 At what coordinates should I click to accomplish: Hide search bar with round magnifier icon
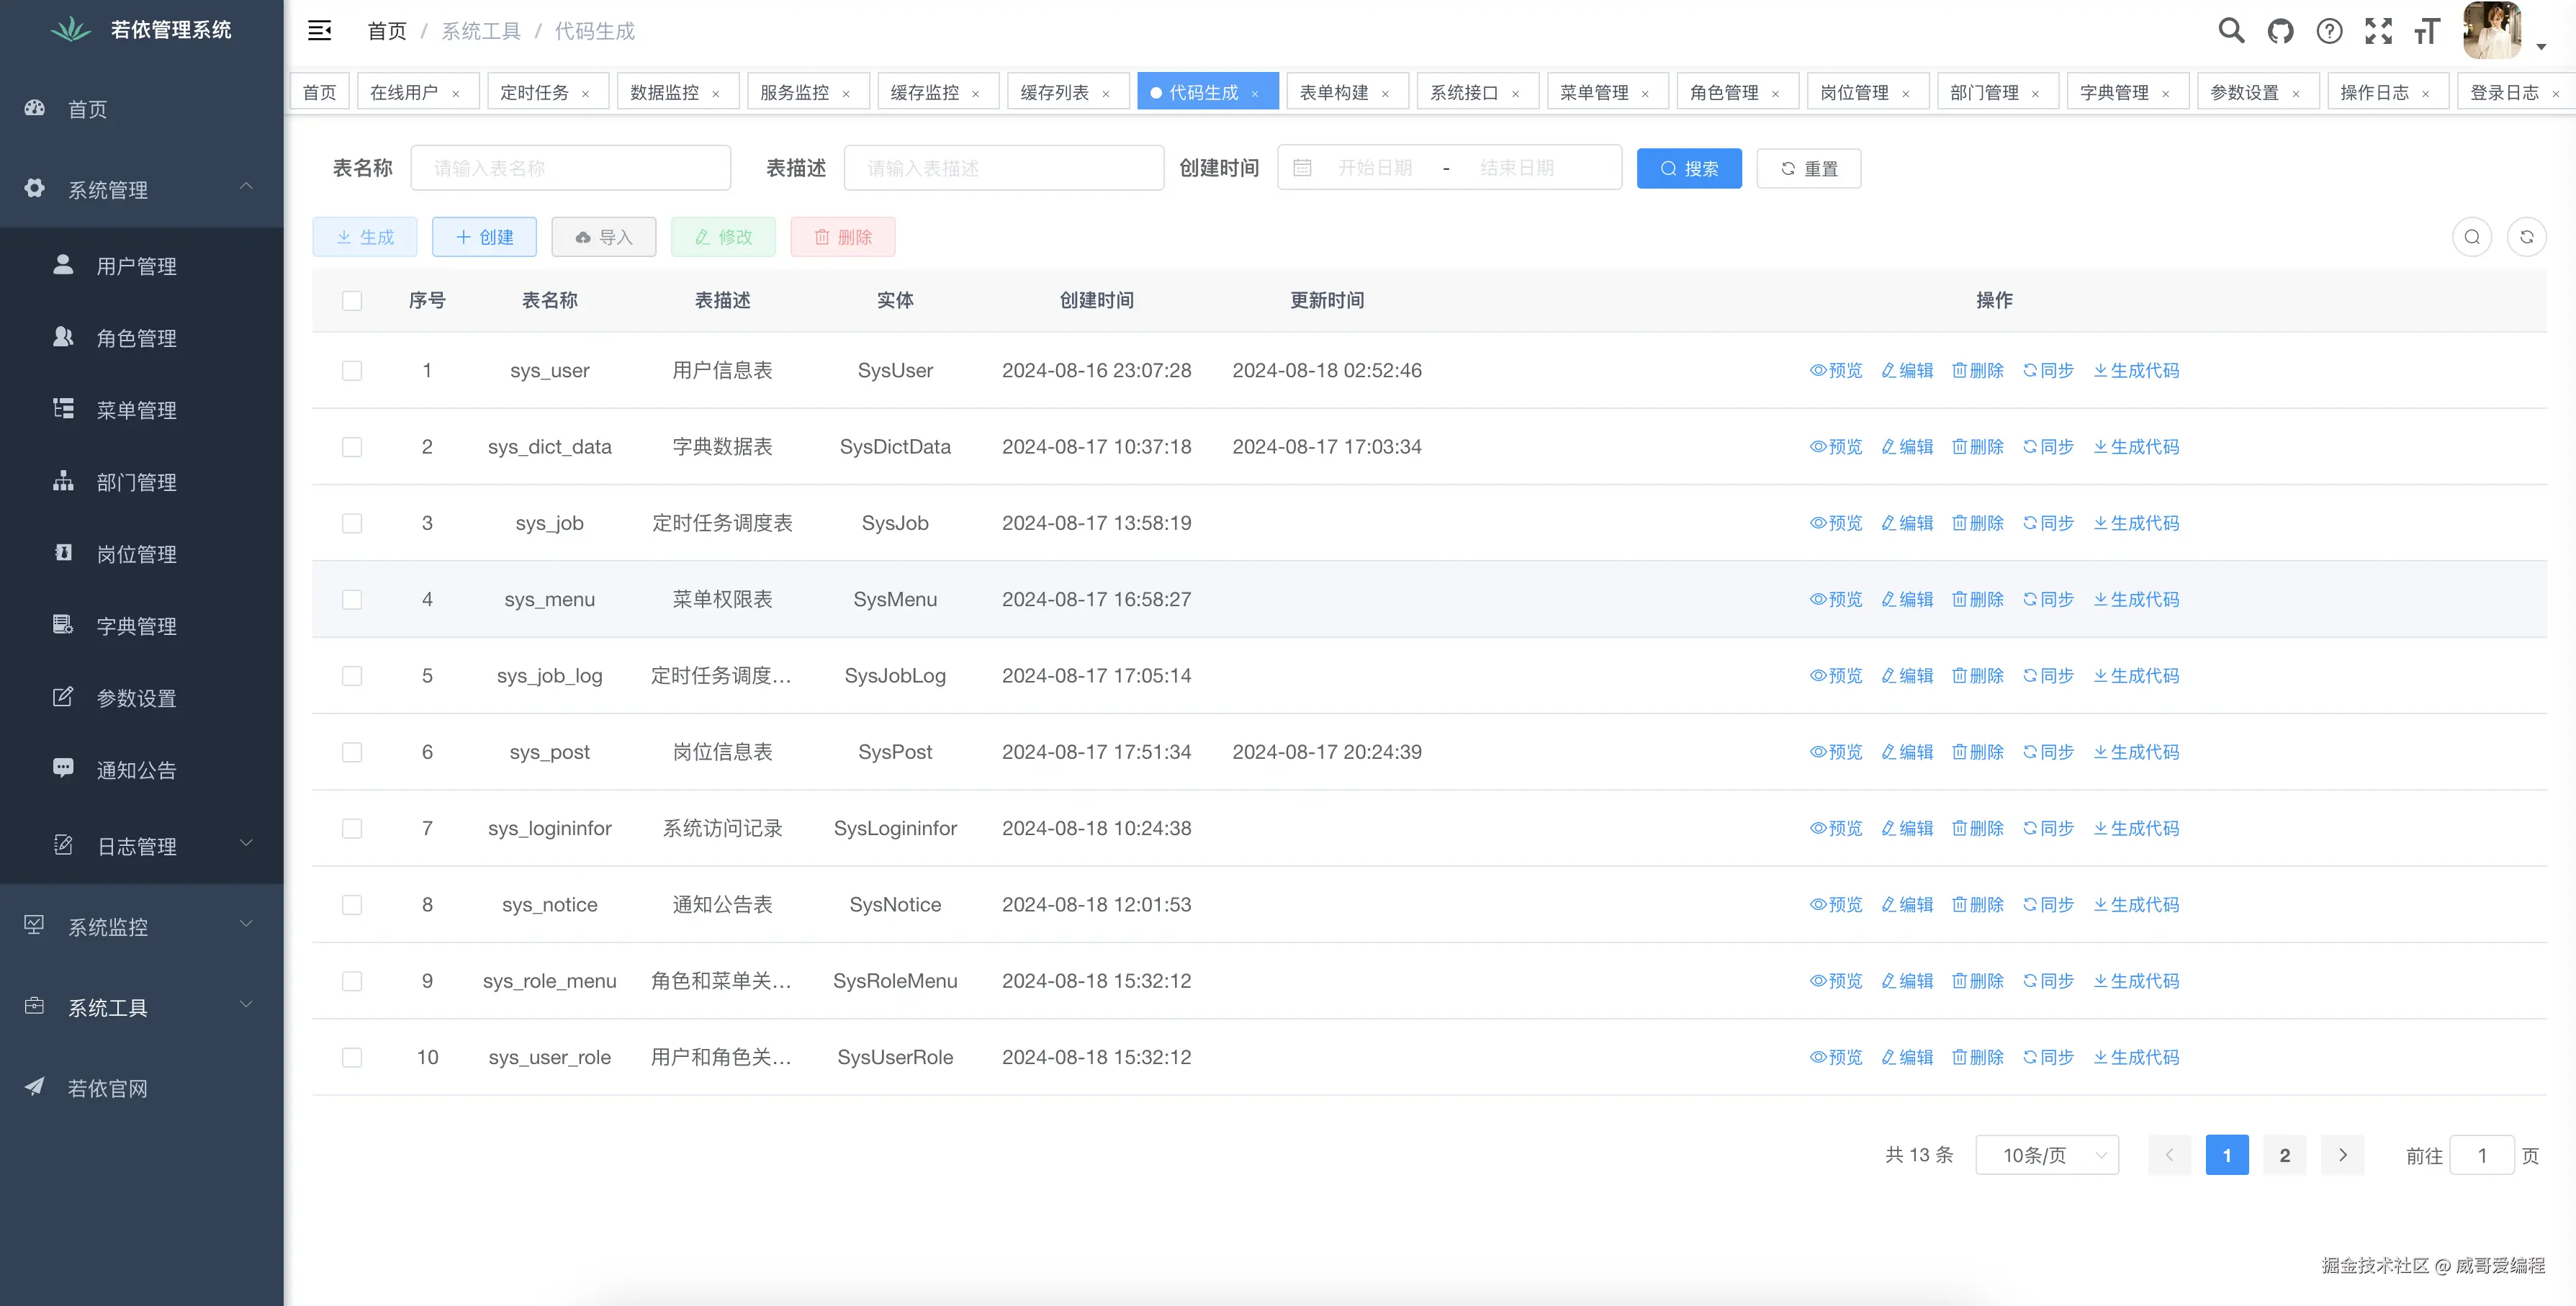[2472, 237]
